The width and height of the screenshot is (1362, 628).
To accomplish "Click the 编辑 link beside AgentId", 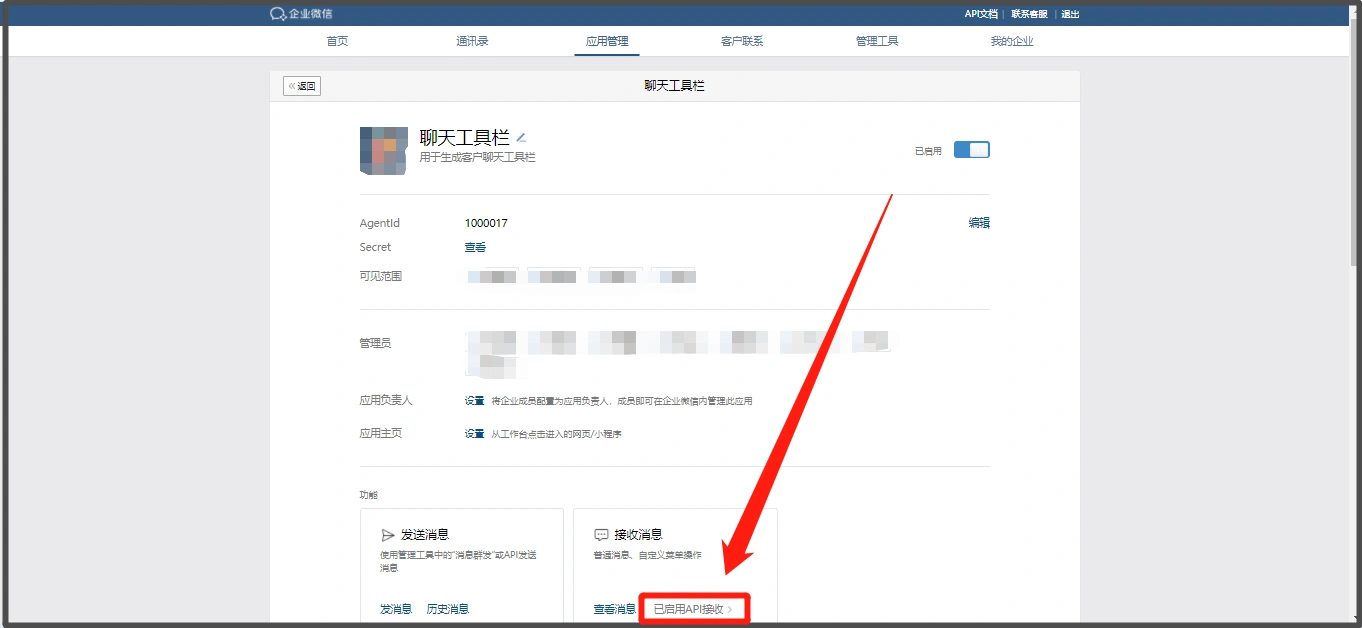I will click(979, 223).
